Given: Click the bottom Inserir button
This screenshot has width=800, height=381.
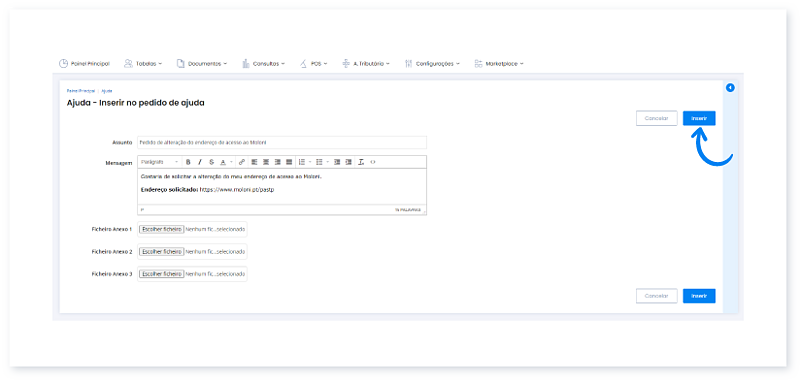Looking at the screenshot, I should (699, 296).
